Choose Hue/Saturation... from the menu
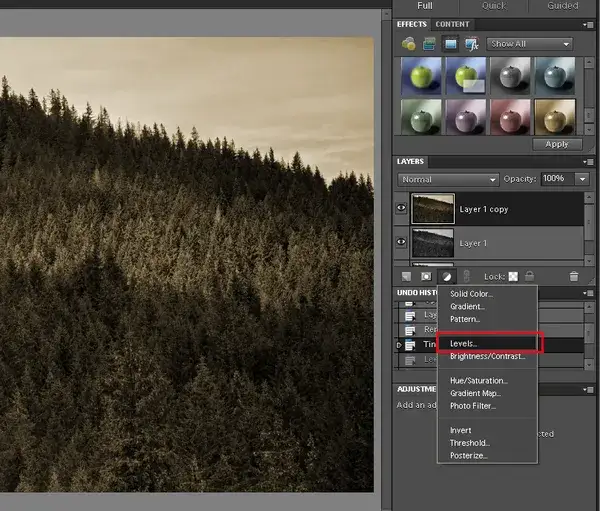This screenshot has height=511, width=600. point(479,381)
